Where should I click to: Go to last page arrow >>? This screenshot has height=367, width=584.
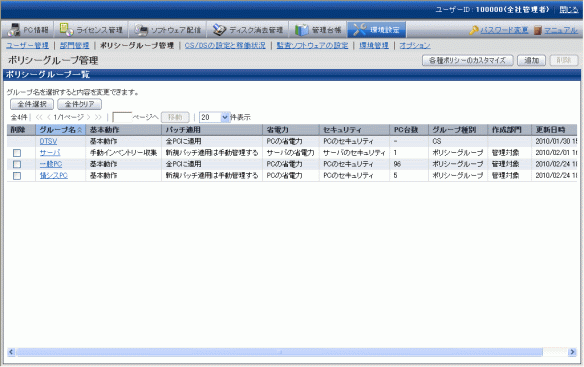(98, 117)
